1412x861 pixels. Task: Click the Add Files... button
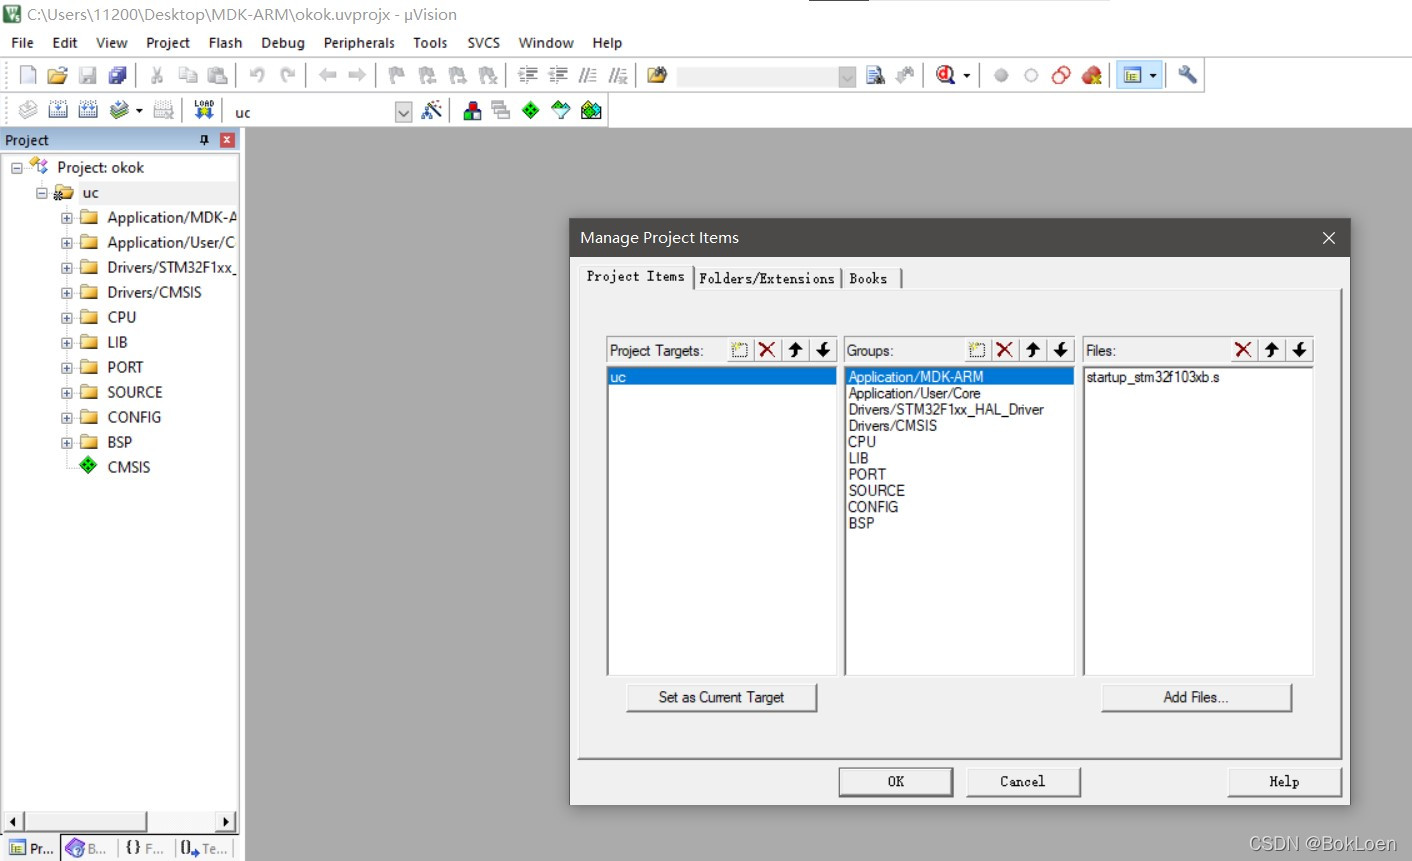tap(1196, 698)
